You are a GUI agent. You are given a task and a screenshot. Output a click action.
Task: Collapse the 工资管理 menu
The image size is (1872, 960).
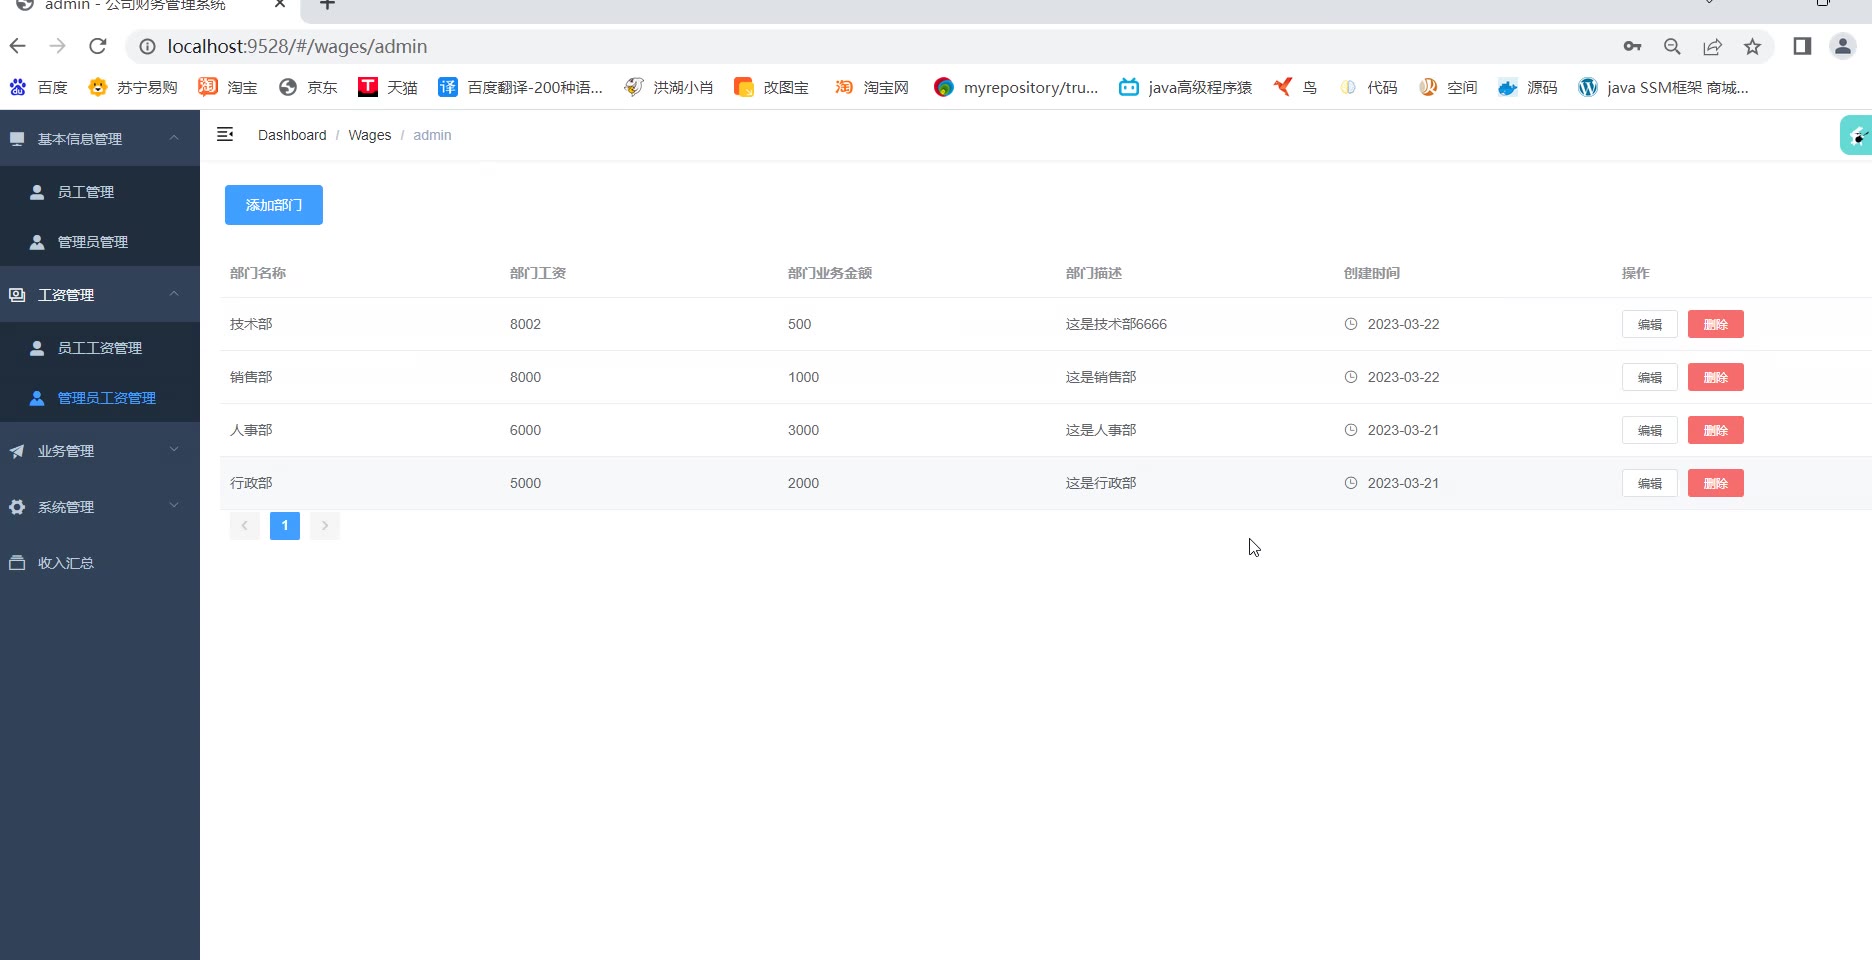point(100,294)
